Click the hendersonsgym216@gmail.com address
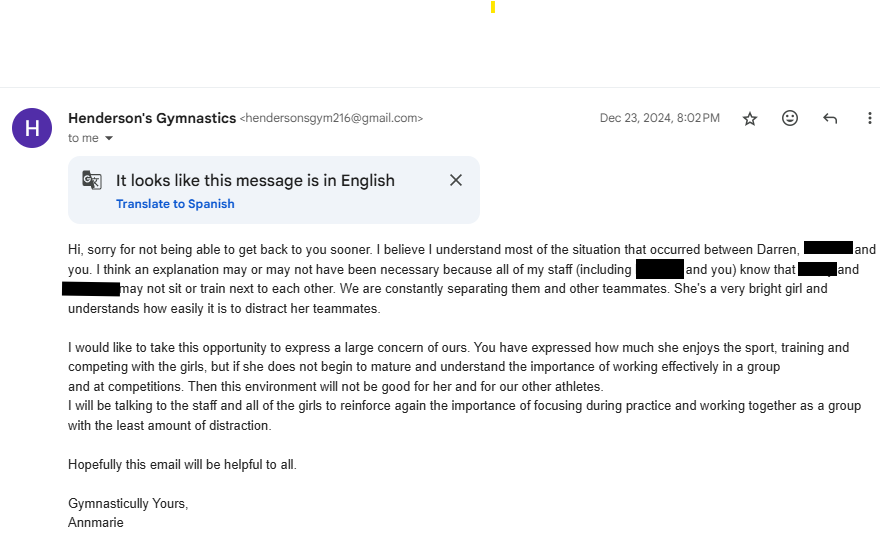894x552 pixels. 331,118
